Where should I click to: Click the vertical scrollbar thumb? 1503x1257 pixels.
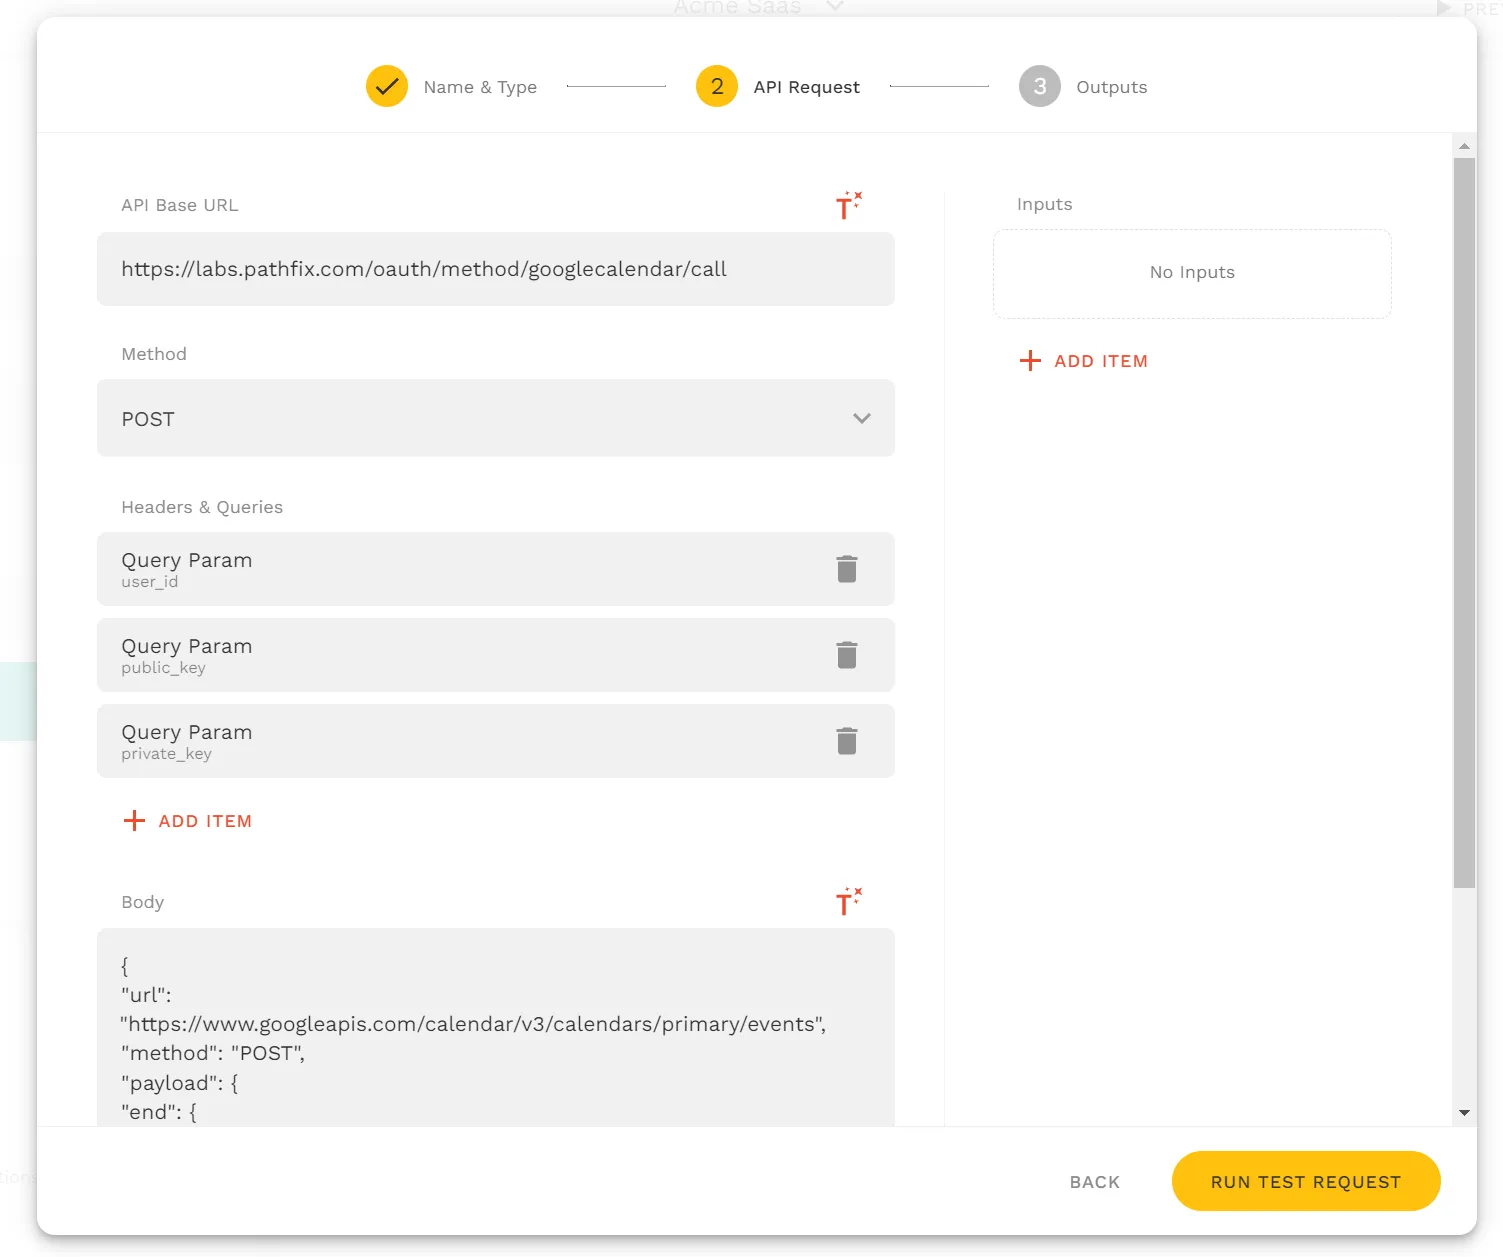[1464, 522]
